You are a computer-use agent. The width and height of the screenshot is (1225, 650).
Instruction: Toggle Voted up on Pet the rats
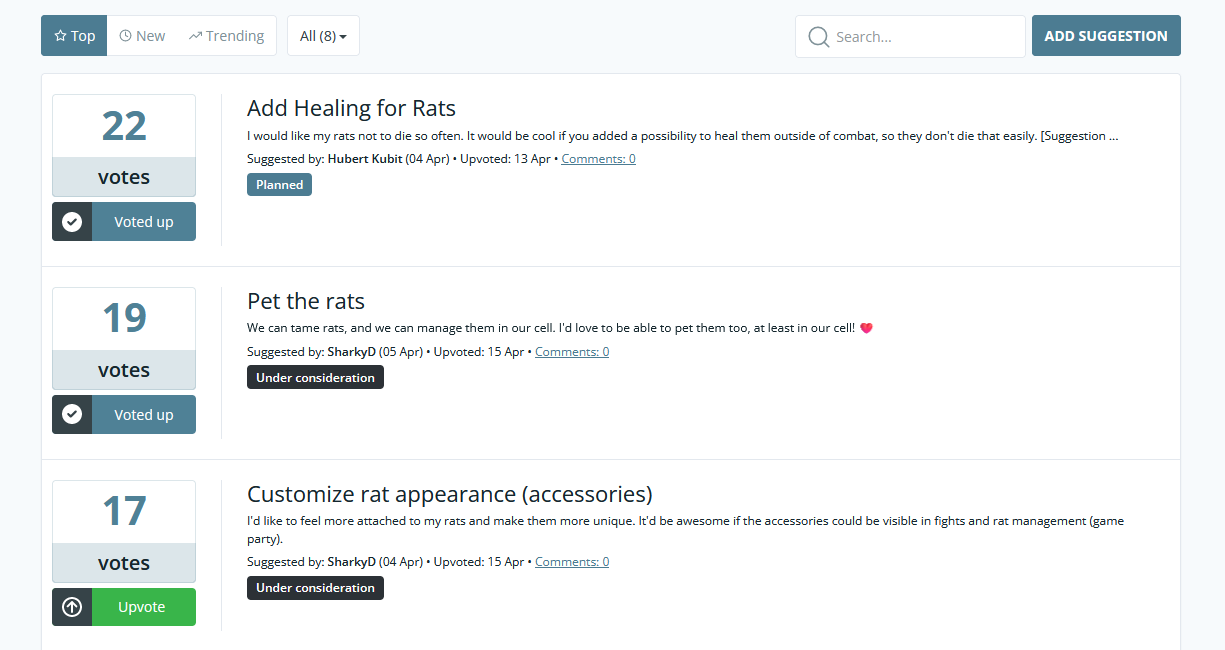click(124, 415)
